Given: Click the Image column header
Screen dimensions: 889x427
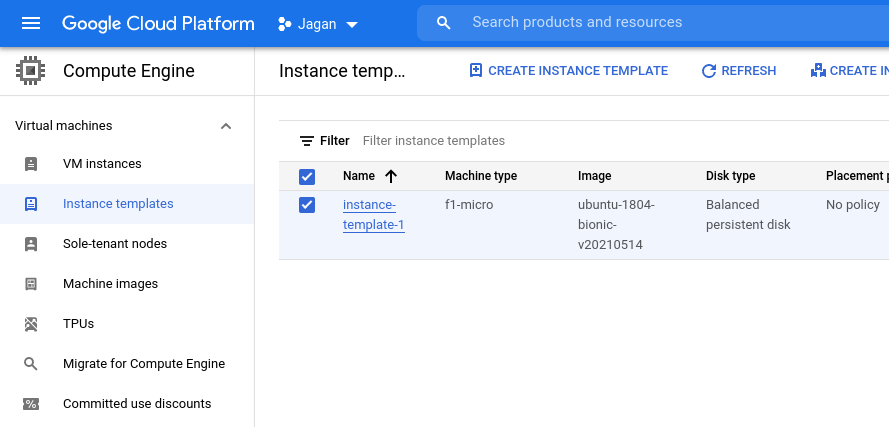Looking at the screenshot, I should (x=595, y=176).
